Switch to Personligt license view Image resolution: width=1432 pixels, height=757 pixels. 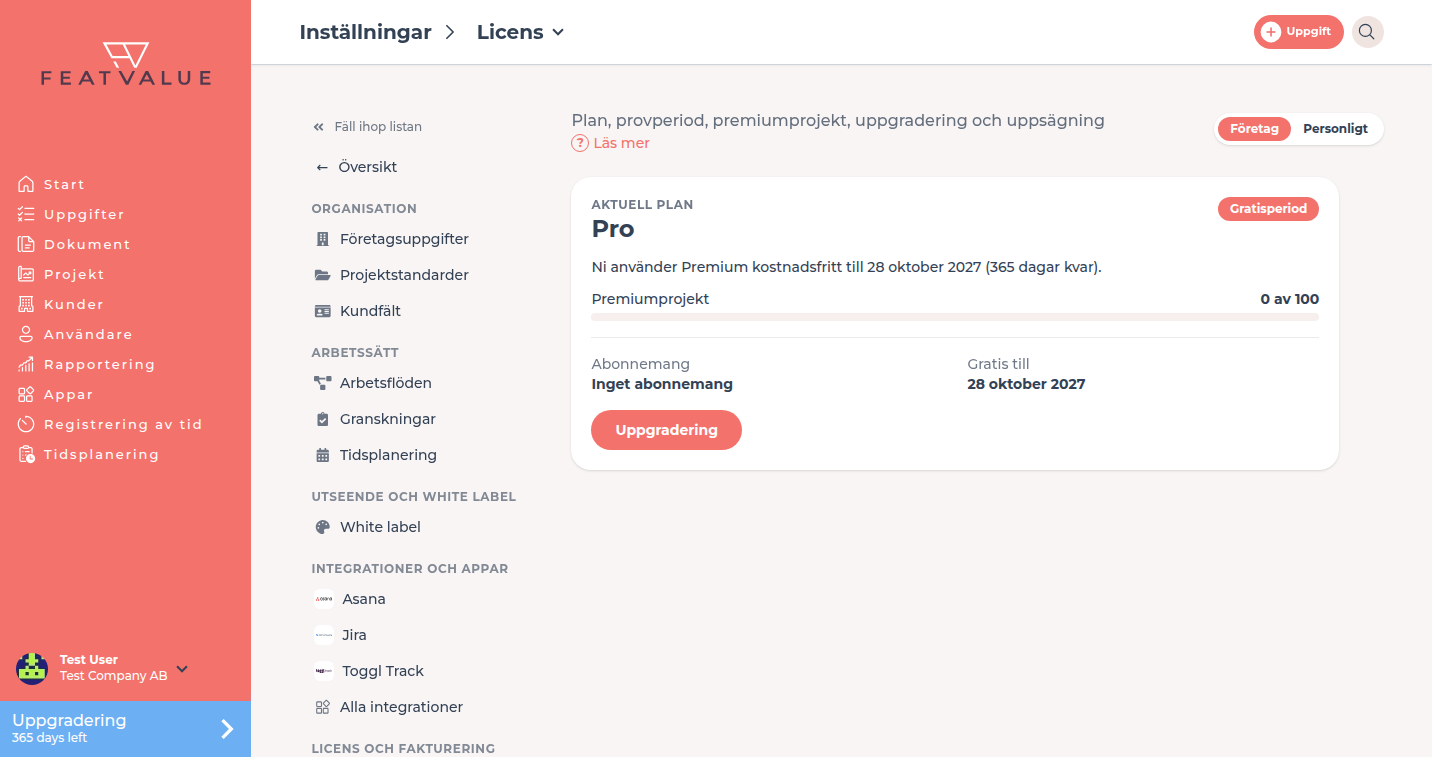(x=1335, y=129)
